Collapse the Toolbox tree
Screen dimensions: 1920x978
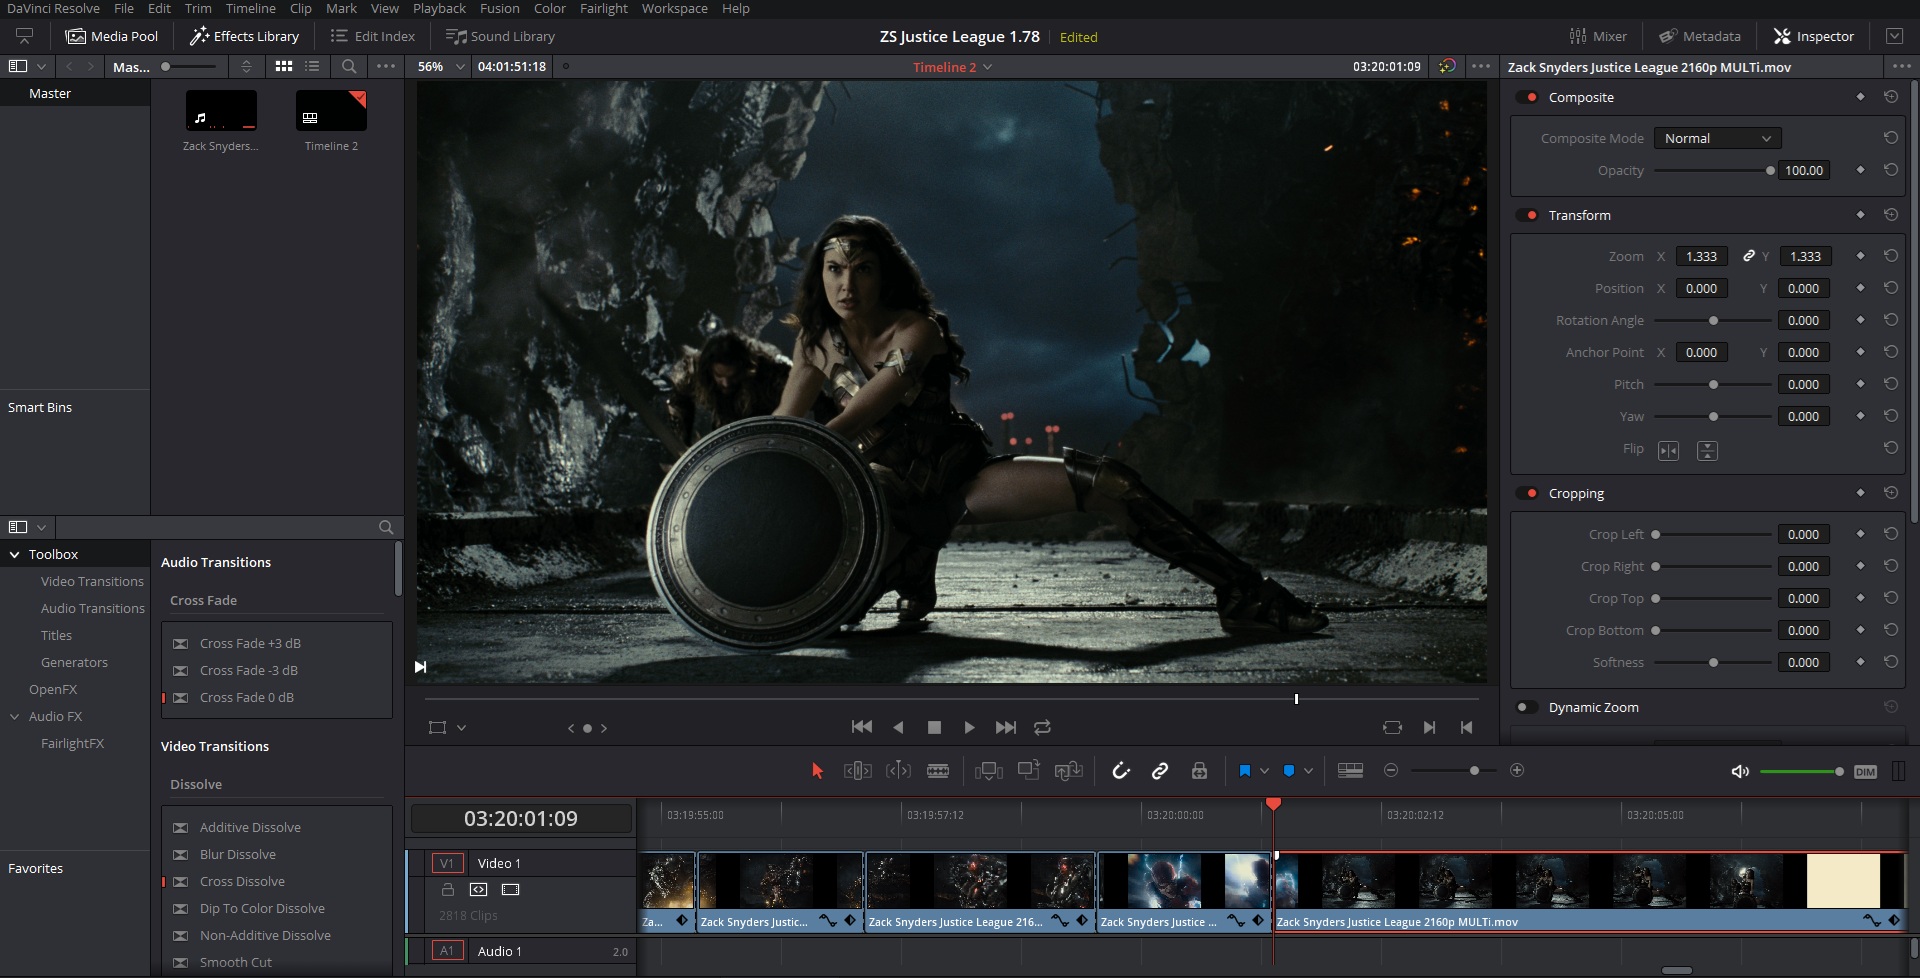click(15, 554)
